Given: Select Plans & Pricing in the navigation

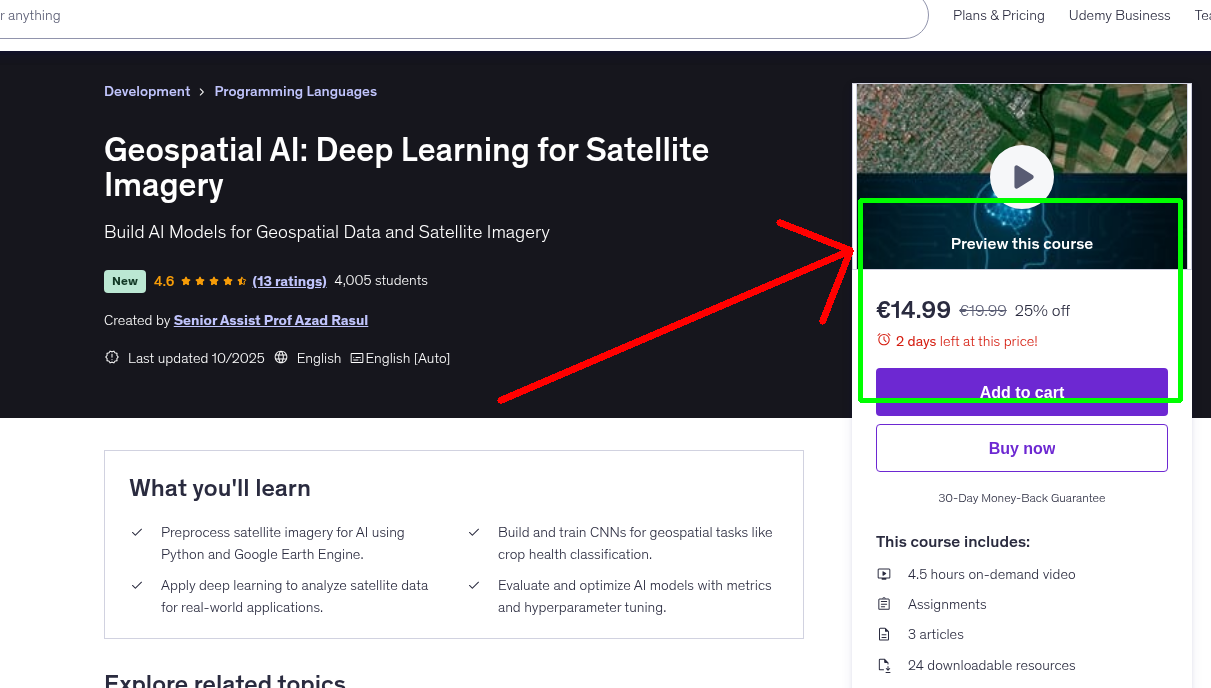Looking at the screenshot, I should (998, 15).
